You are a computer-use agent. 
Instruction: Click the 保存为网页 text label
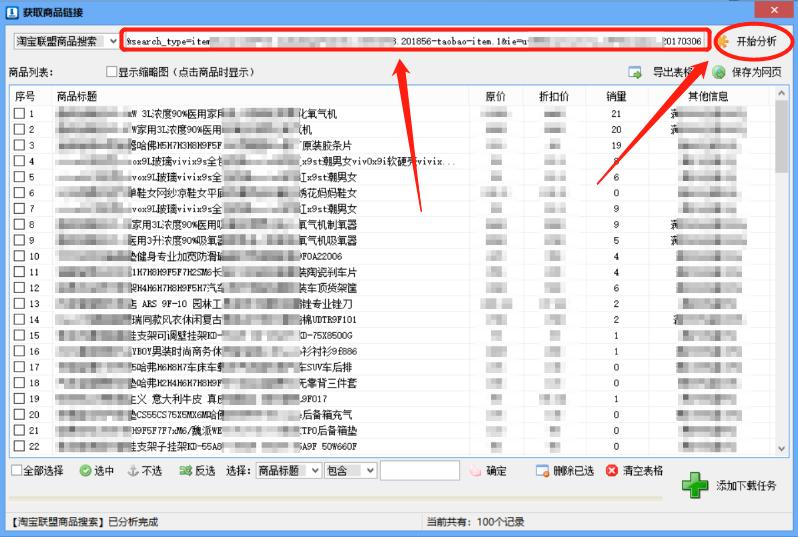click(x=756, y=72)
